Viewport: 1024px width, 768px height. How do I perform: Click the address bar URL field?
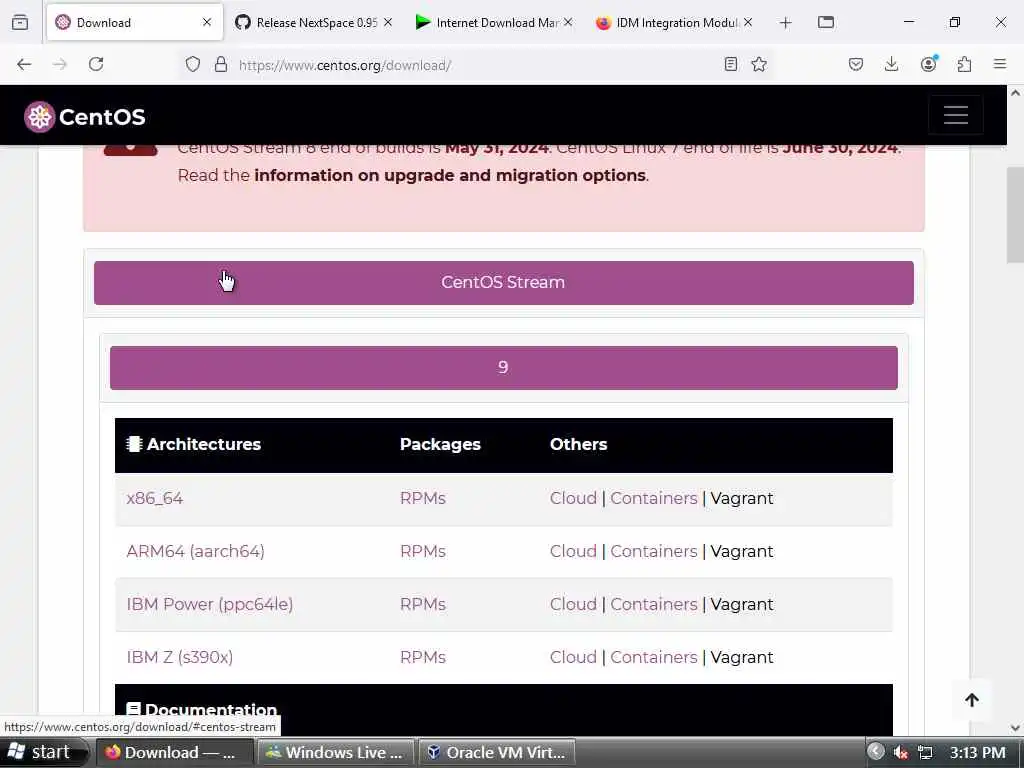477,65
